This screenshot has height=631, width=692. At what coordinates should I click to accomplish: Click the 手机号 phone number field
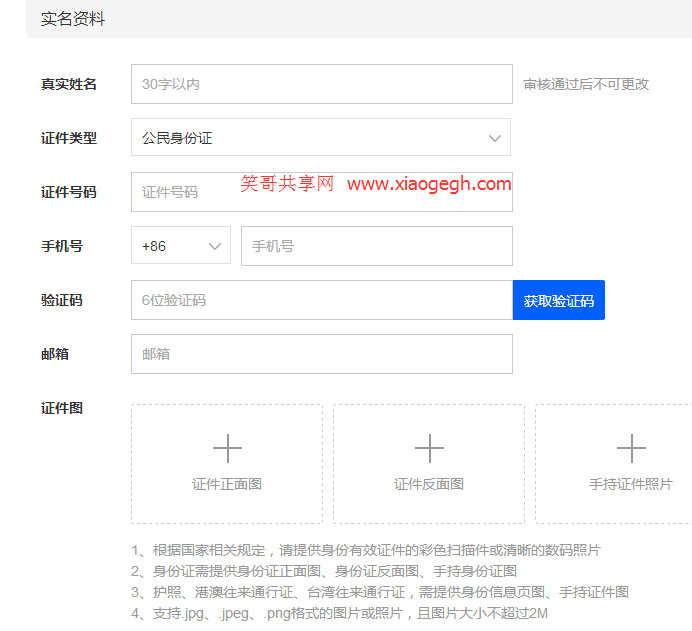click(x=377, y=246)
